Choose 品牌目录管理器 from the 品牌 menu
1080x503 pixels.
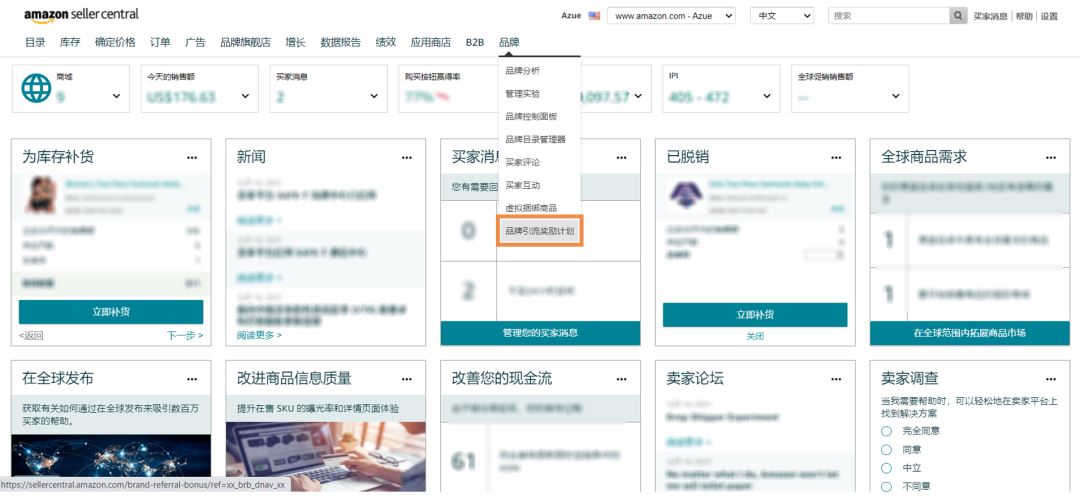pyautogui.click(x=535, y=139)
